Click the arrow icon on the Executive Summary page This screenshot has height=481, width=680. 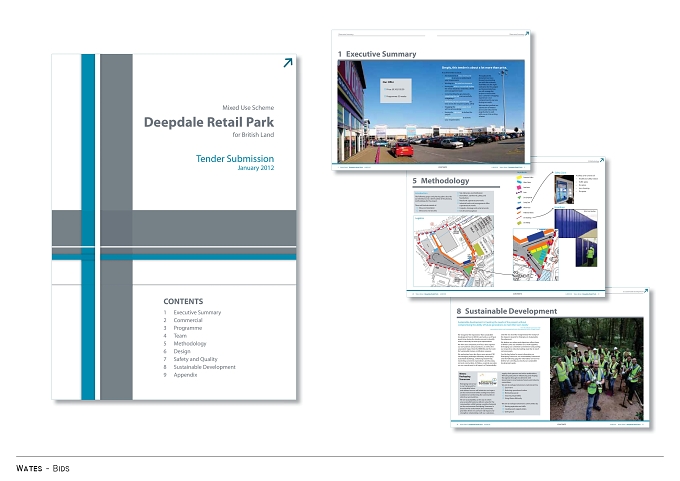coord(527,33)
